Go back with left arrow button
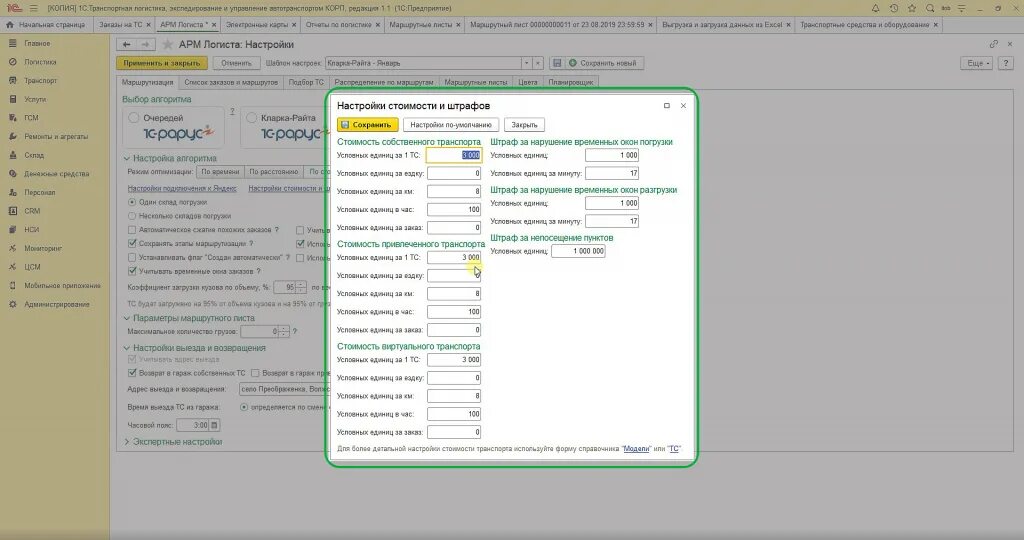This screenshot has height=540, width=1024. pos(127,44)
